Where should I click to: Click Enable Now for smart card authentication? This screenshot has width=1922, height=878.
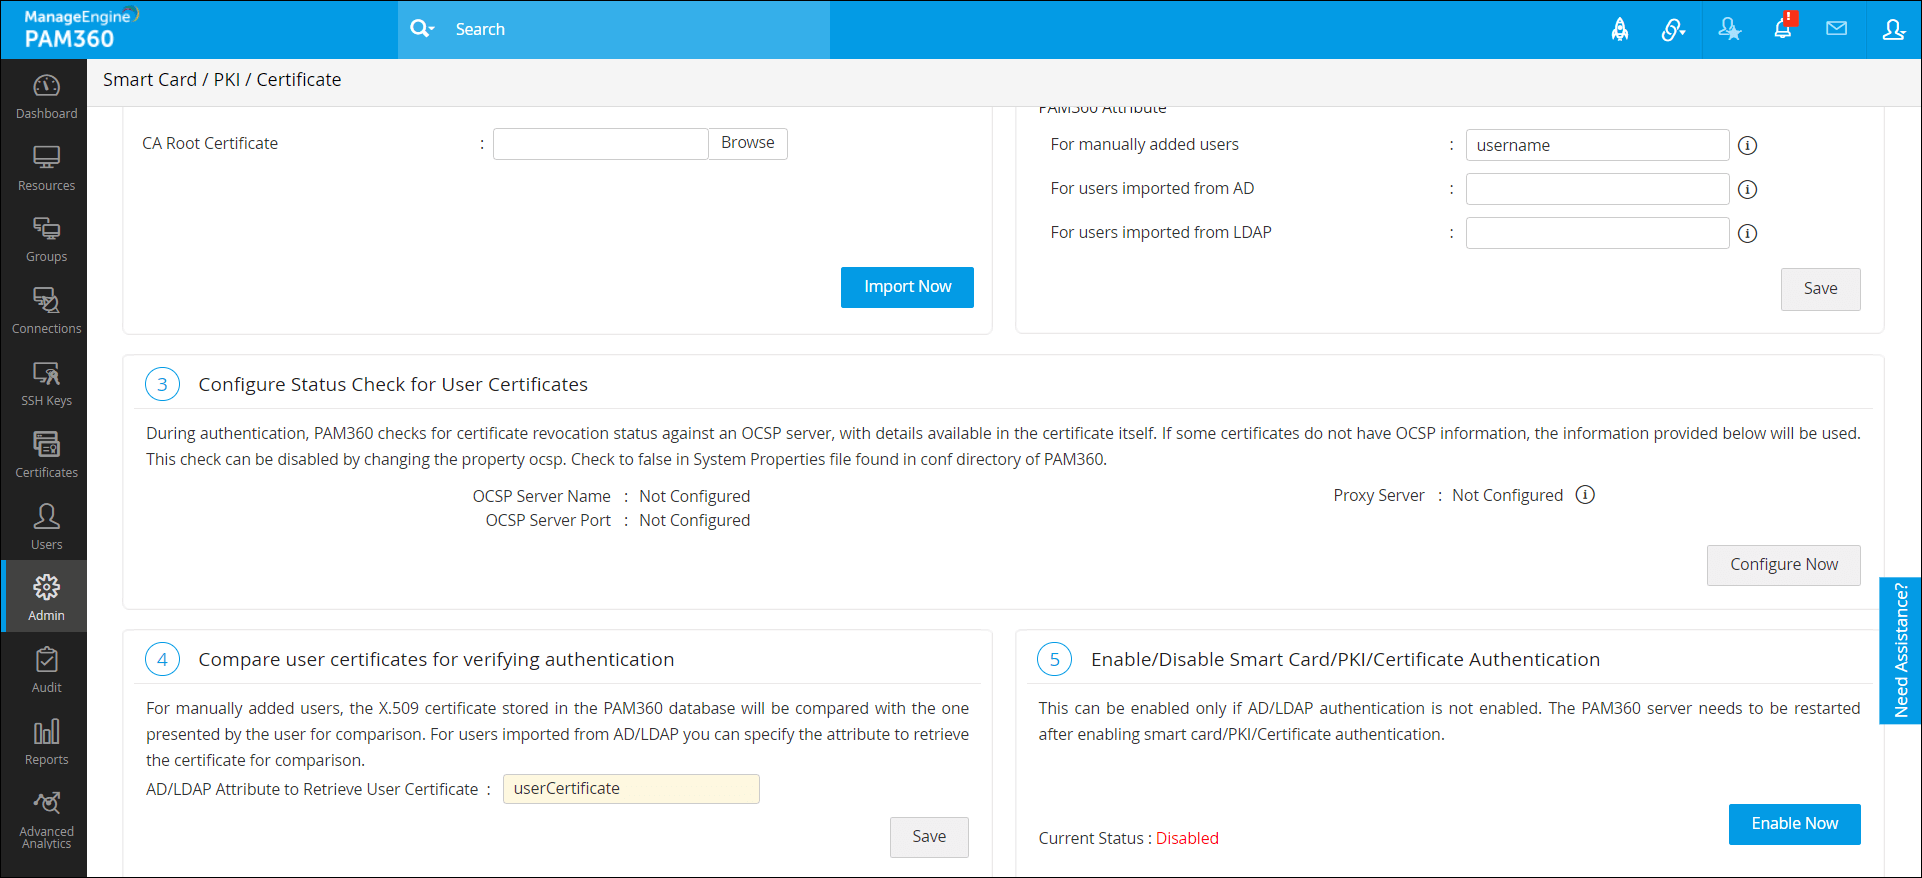click(x=1794, y=824)
